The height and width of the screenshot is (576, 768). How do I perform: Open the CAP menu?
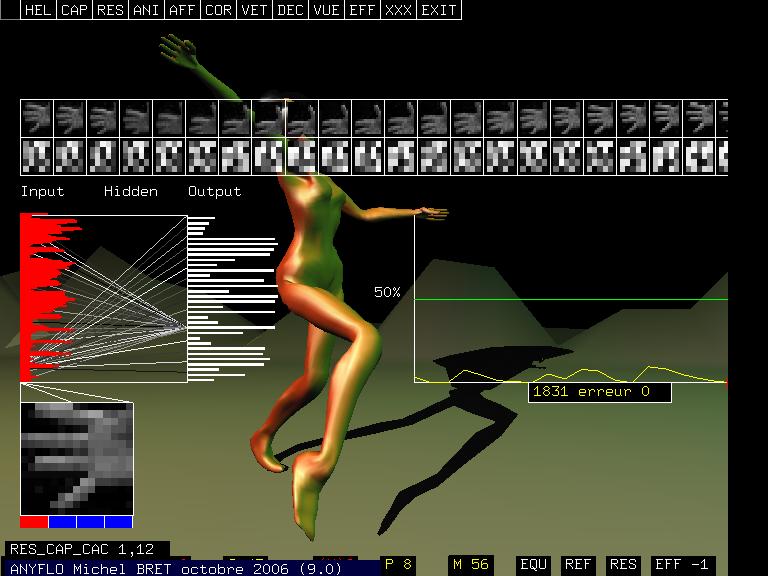75,10
